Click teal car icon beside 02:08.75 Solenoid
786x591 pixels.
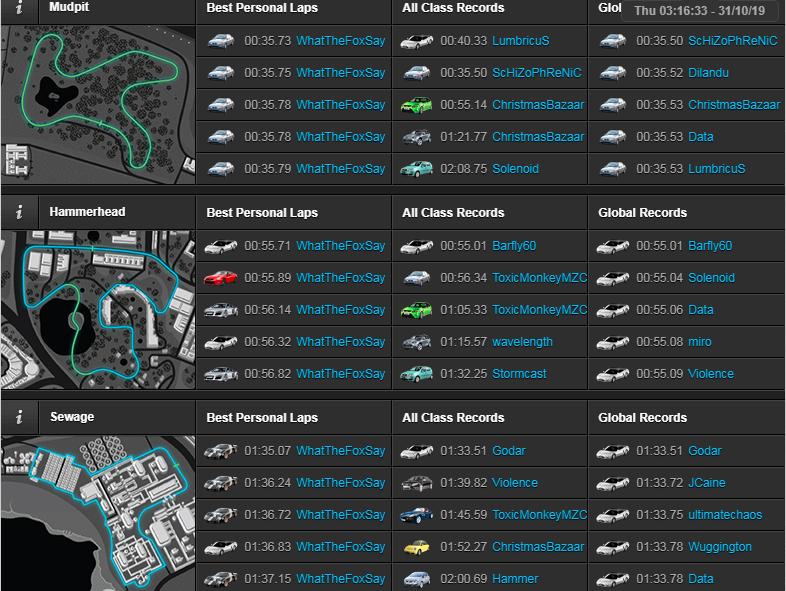417,169
